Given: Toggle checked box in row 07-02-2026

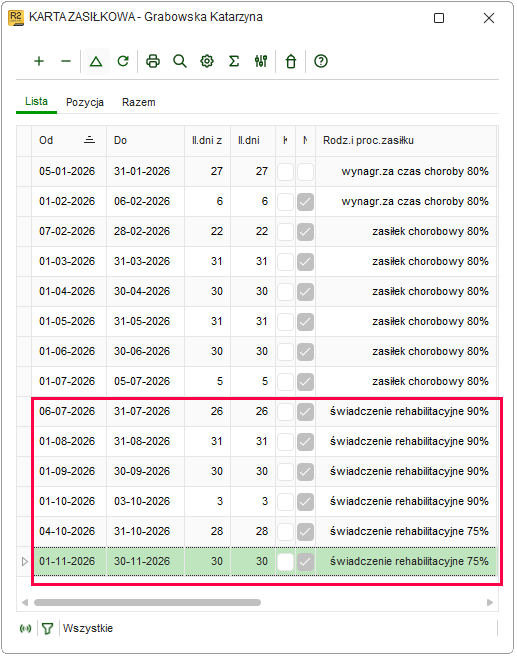Looking at the screenshot, I should (x=305, y=232).
